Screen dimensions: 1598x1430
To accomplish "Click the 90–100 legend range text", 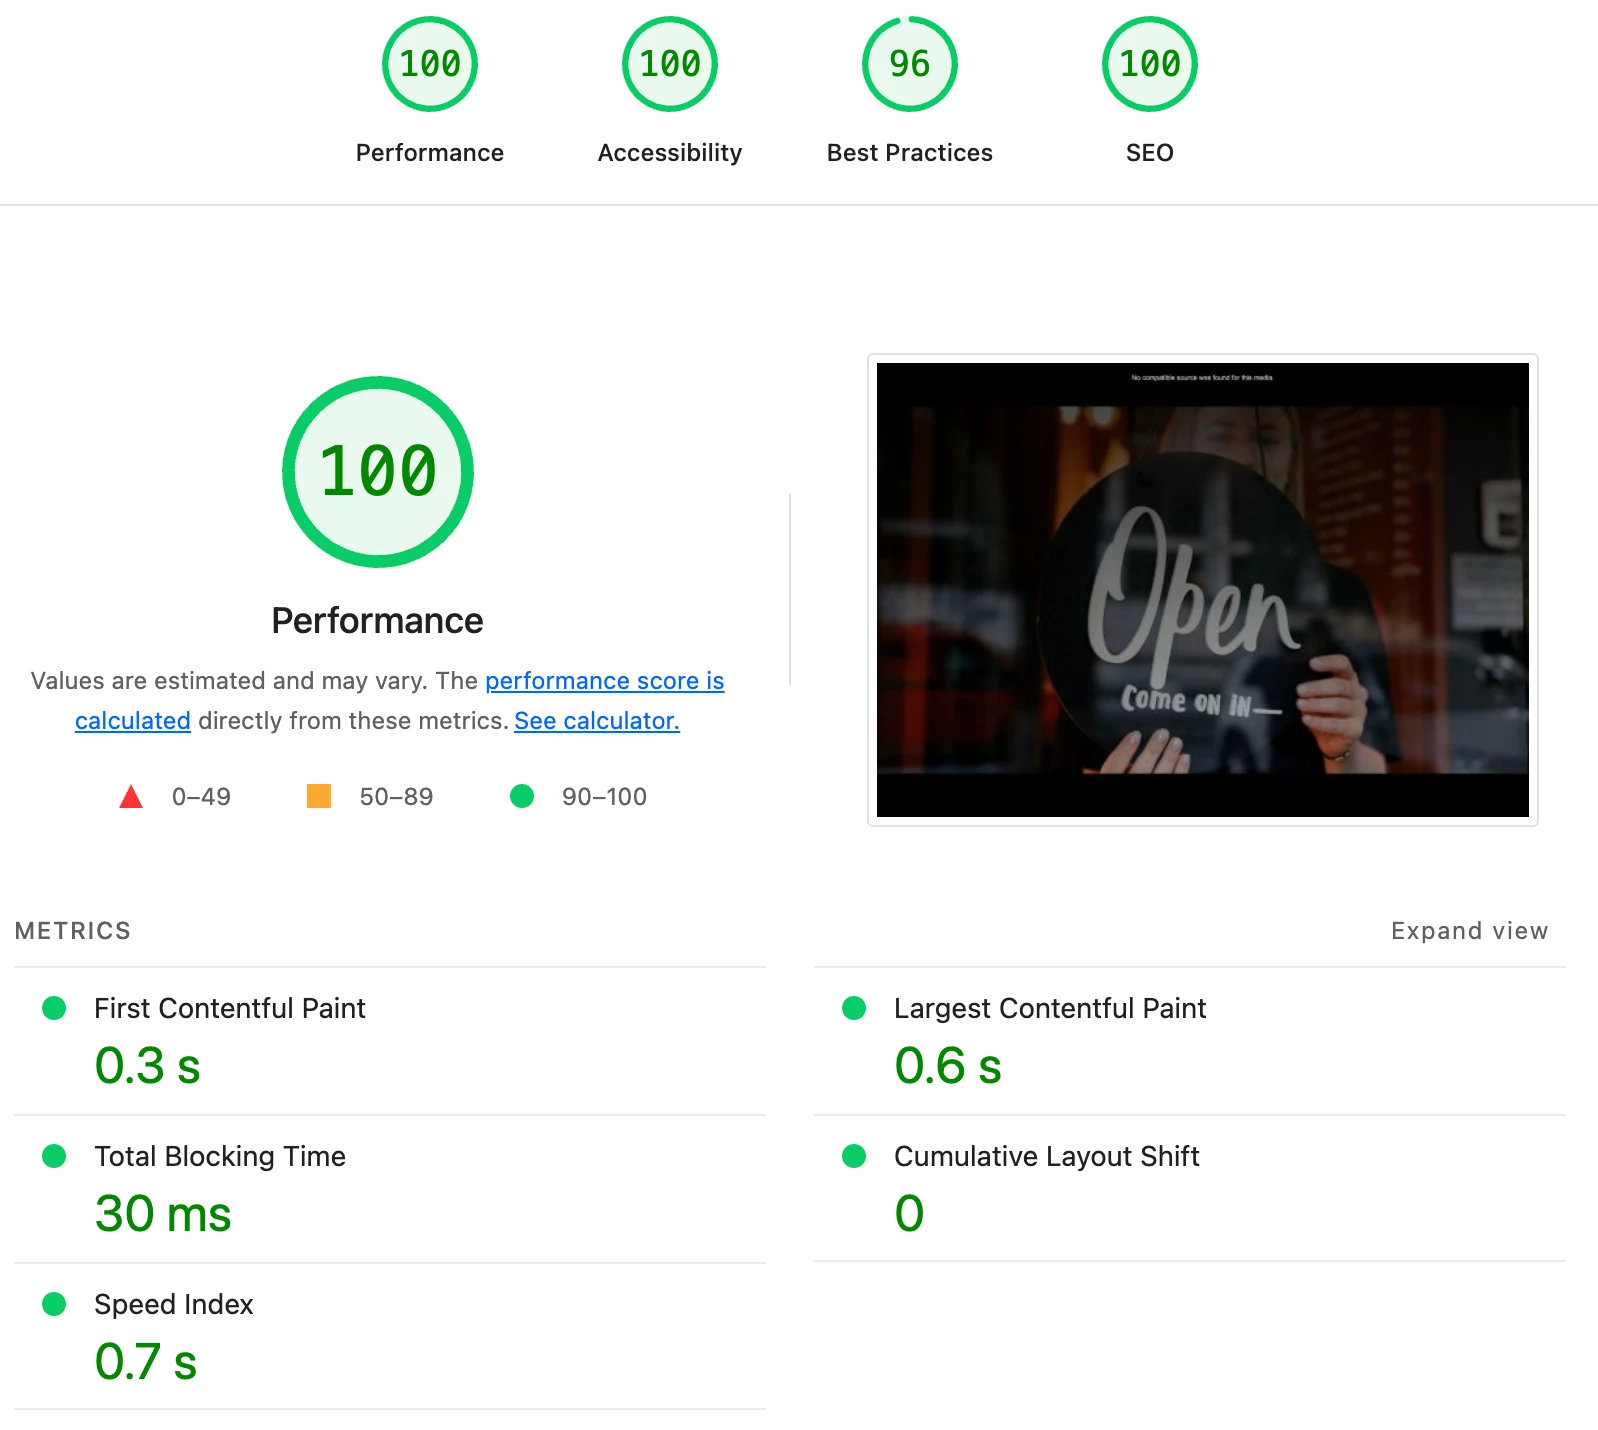I will coord(604,797).
